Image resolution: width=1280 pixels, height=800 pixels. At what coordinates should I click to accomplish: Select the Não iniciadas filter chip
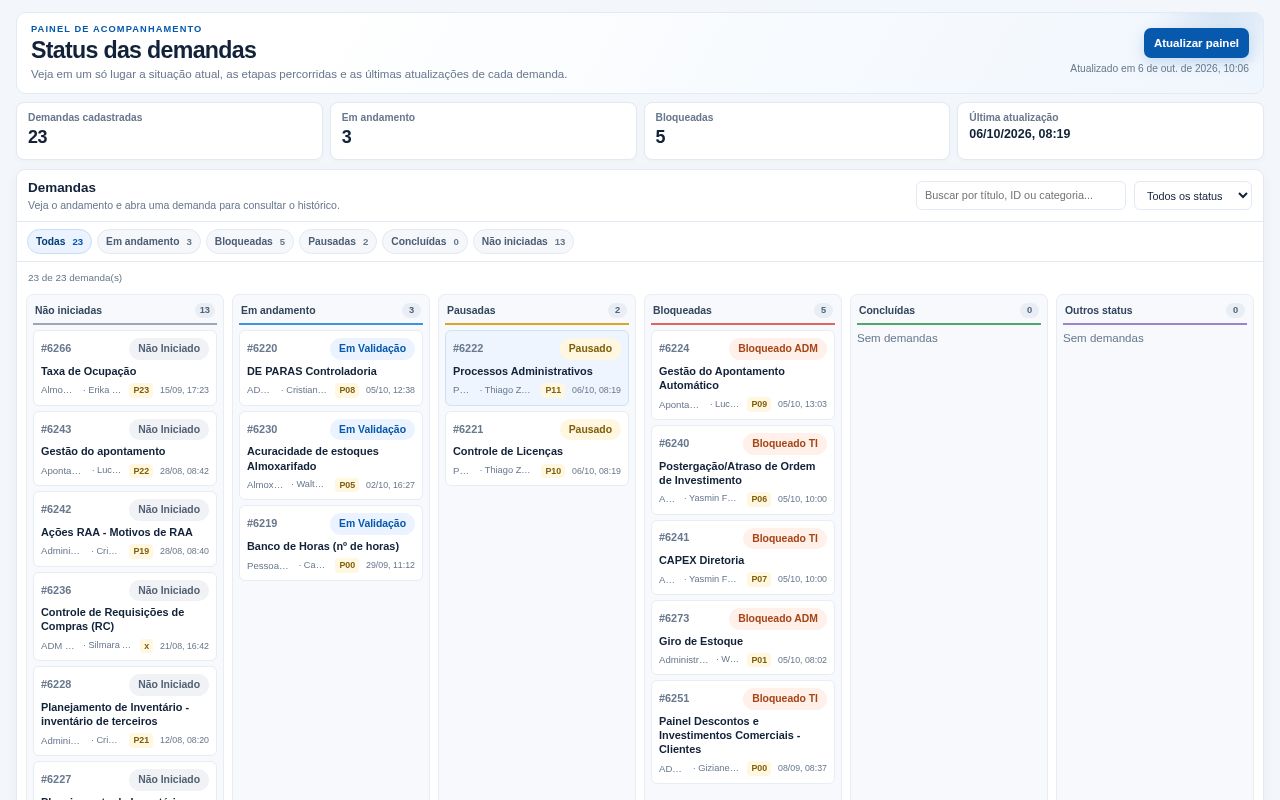(523, 241)
